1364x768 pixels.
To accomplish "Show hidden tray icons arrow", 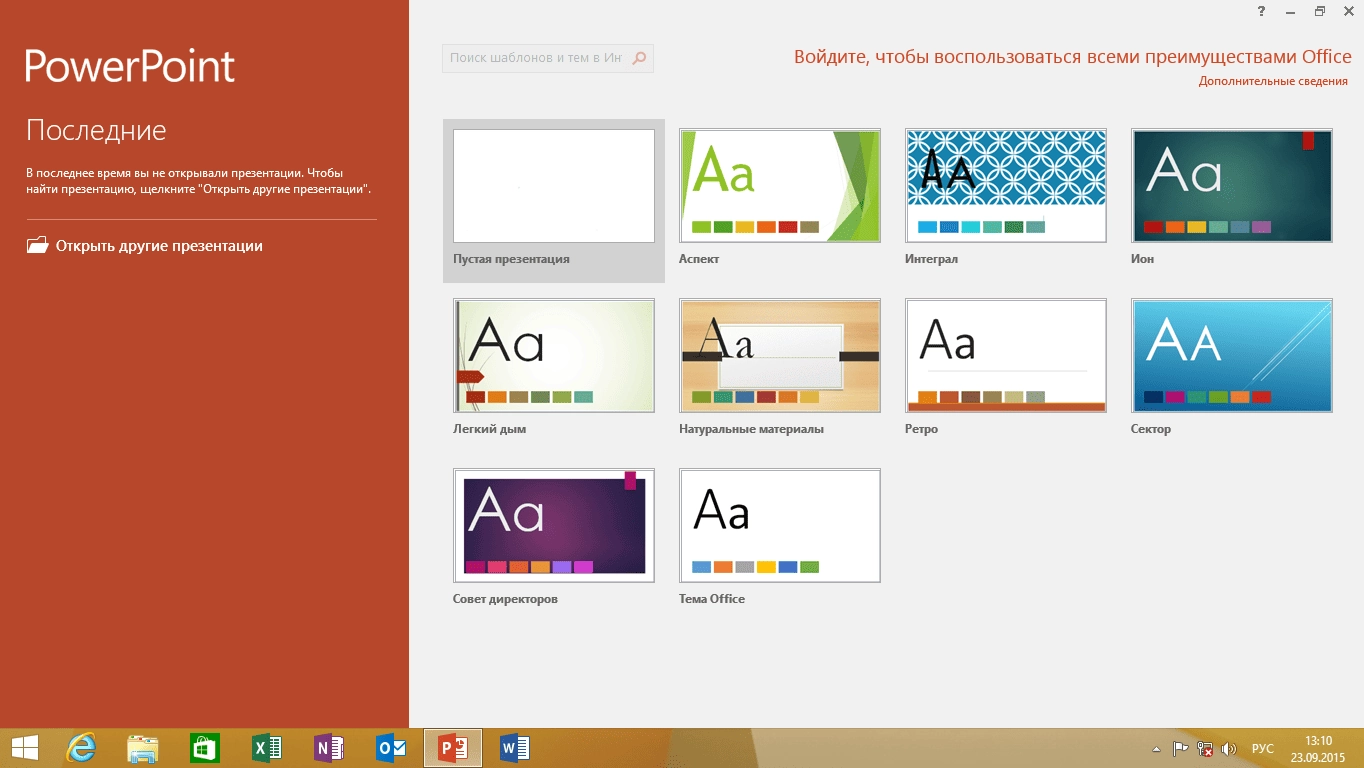I will [x=1157, y=748].
